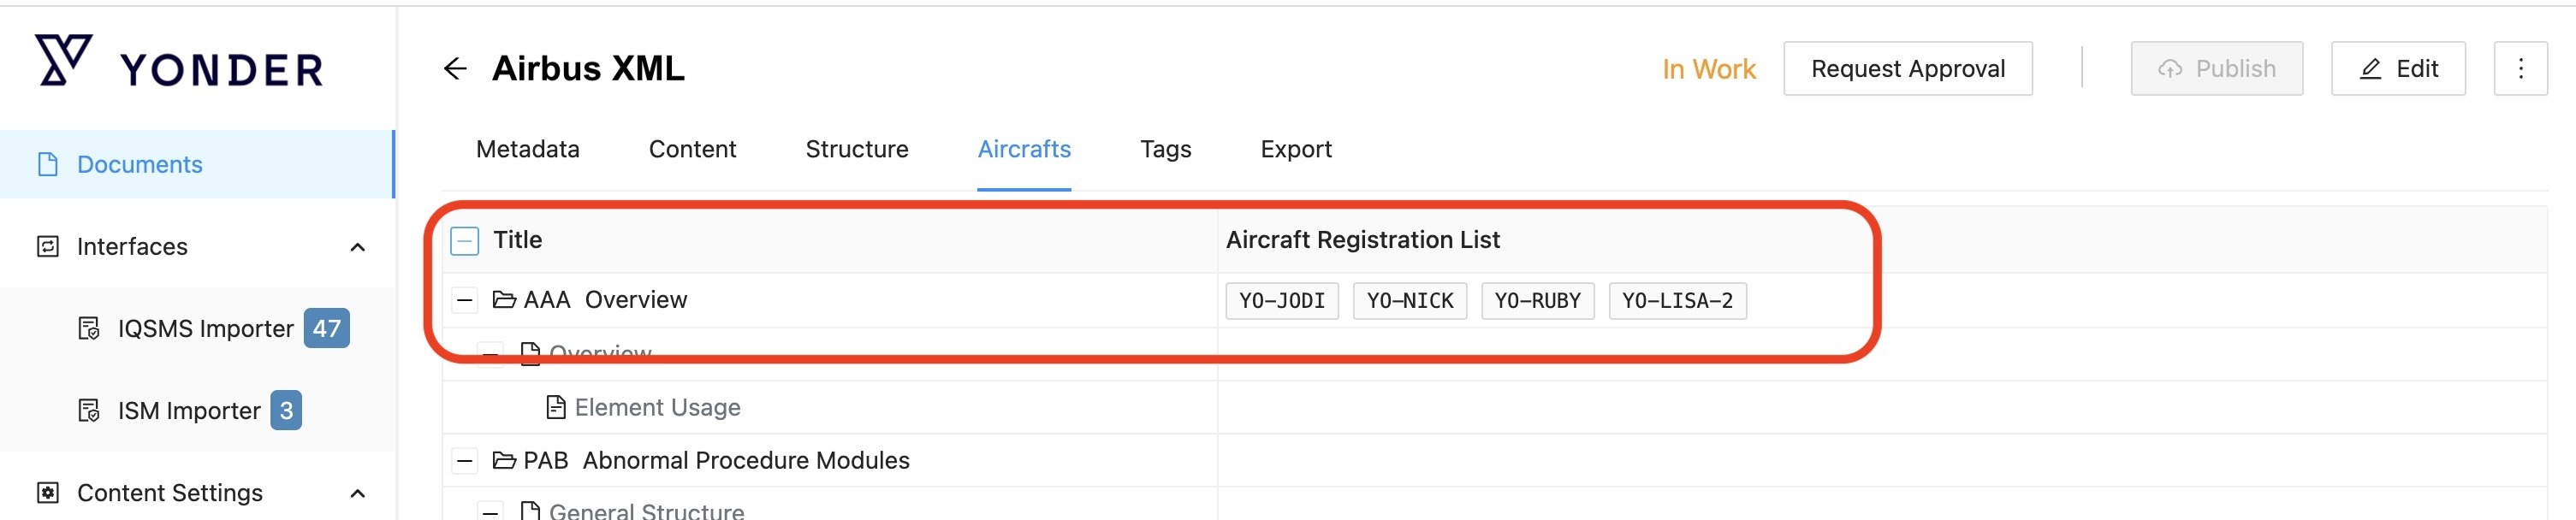Click the back arrow beside Airbus XML
Viewport: 2576px width, 520px height.
click(x=455, y=69)
